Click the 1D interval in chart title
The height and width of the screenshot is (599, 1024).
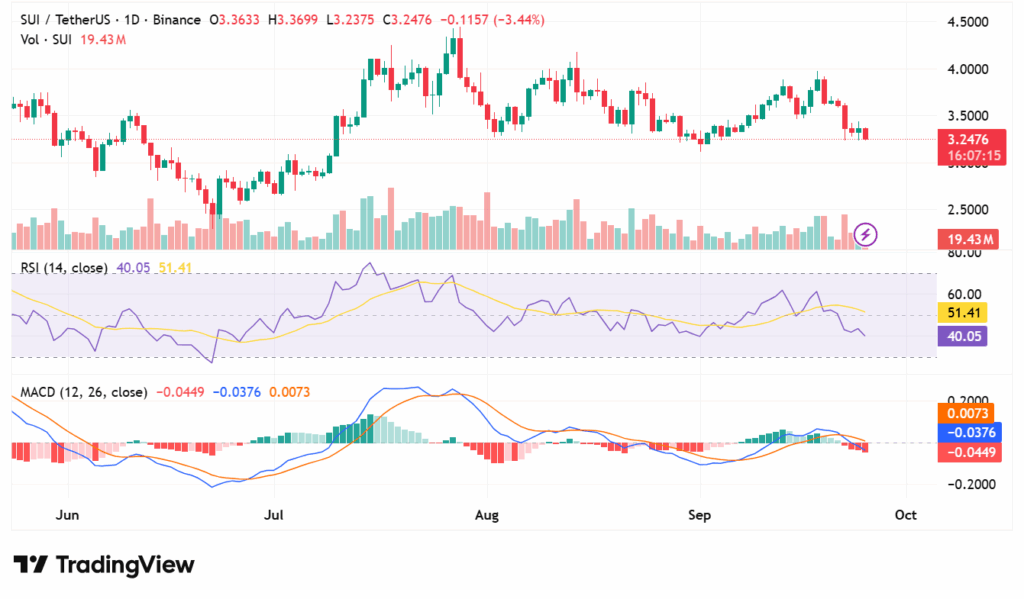tap(132, 20)
